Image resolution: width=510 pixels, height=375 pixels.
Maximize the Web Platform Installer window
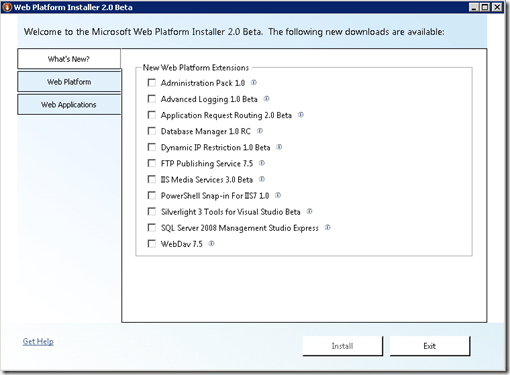point(485,7)
